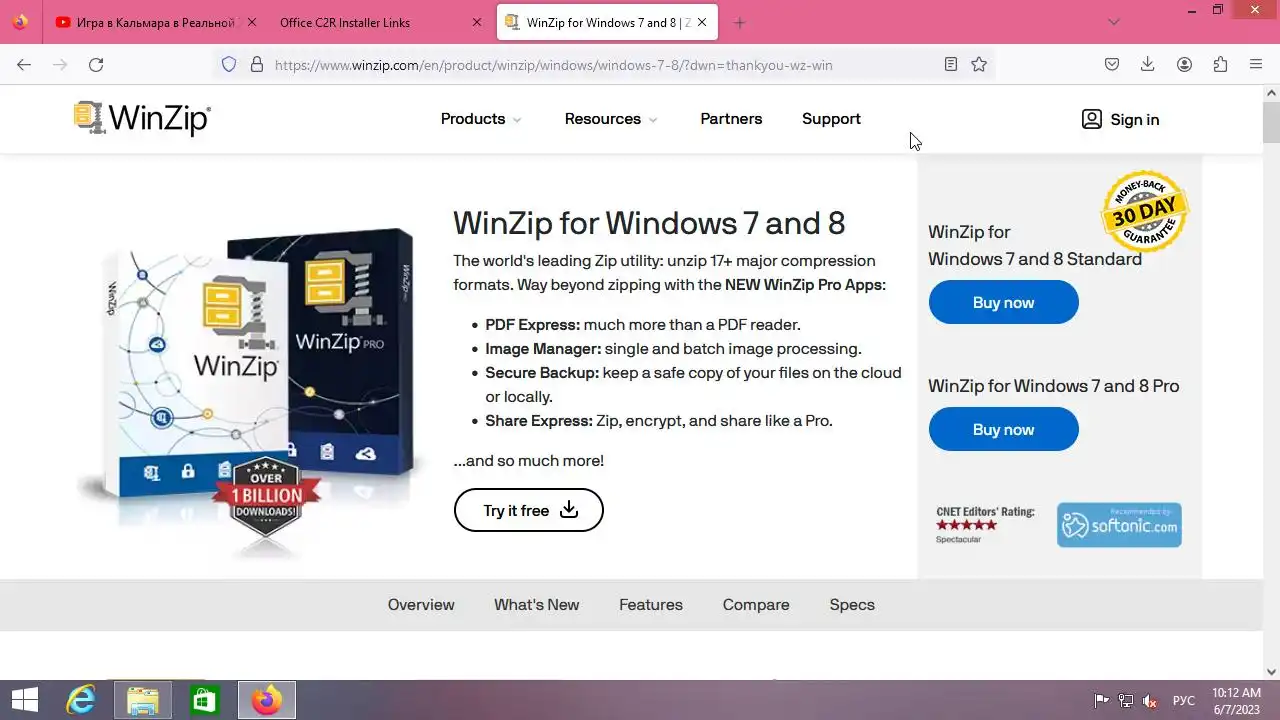Open the Partners menu item
1280x720 pixels.
point(731,119)
